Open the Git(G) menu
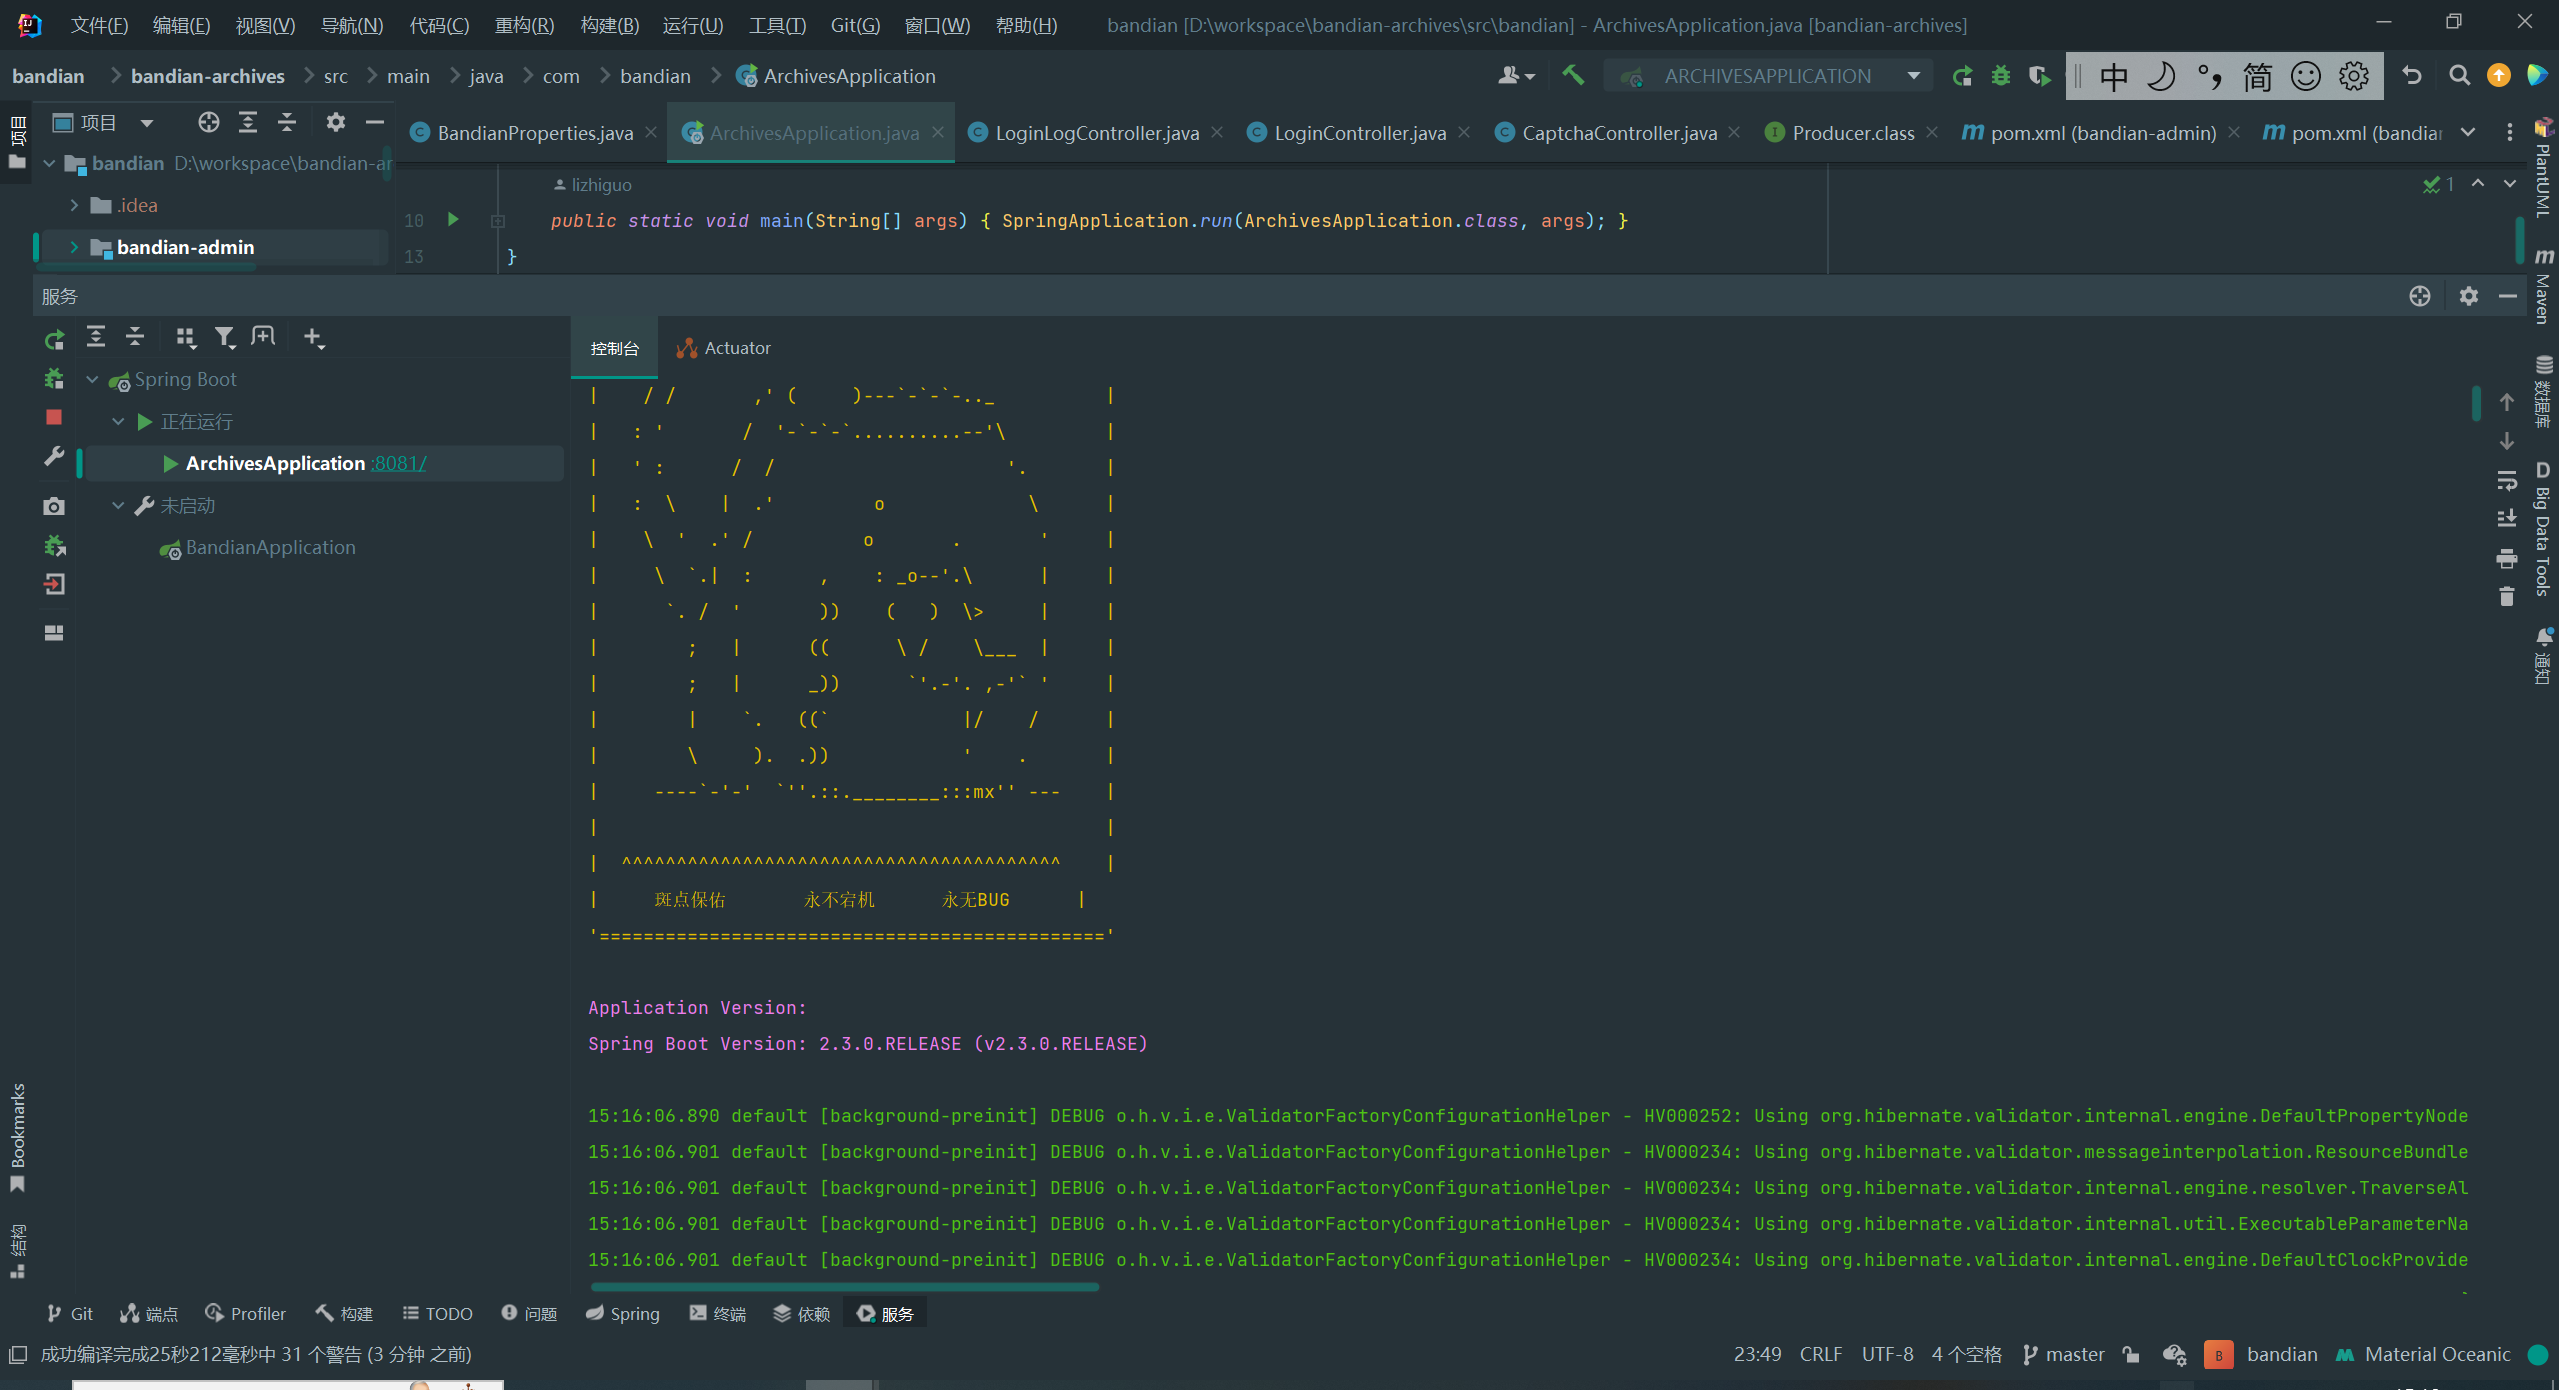The height and width of the screenshot is (1390, 2559). (855, 25)
